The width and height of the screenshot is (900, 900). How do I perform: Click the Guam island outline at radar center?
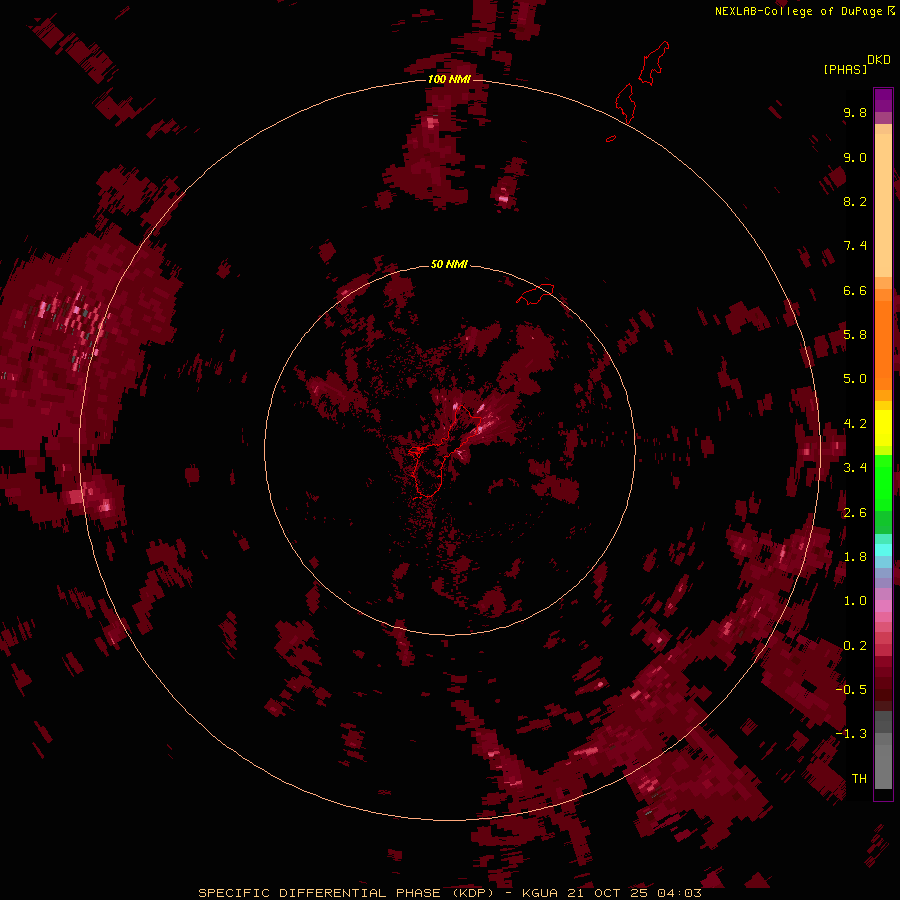pos(447,451)
